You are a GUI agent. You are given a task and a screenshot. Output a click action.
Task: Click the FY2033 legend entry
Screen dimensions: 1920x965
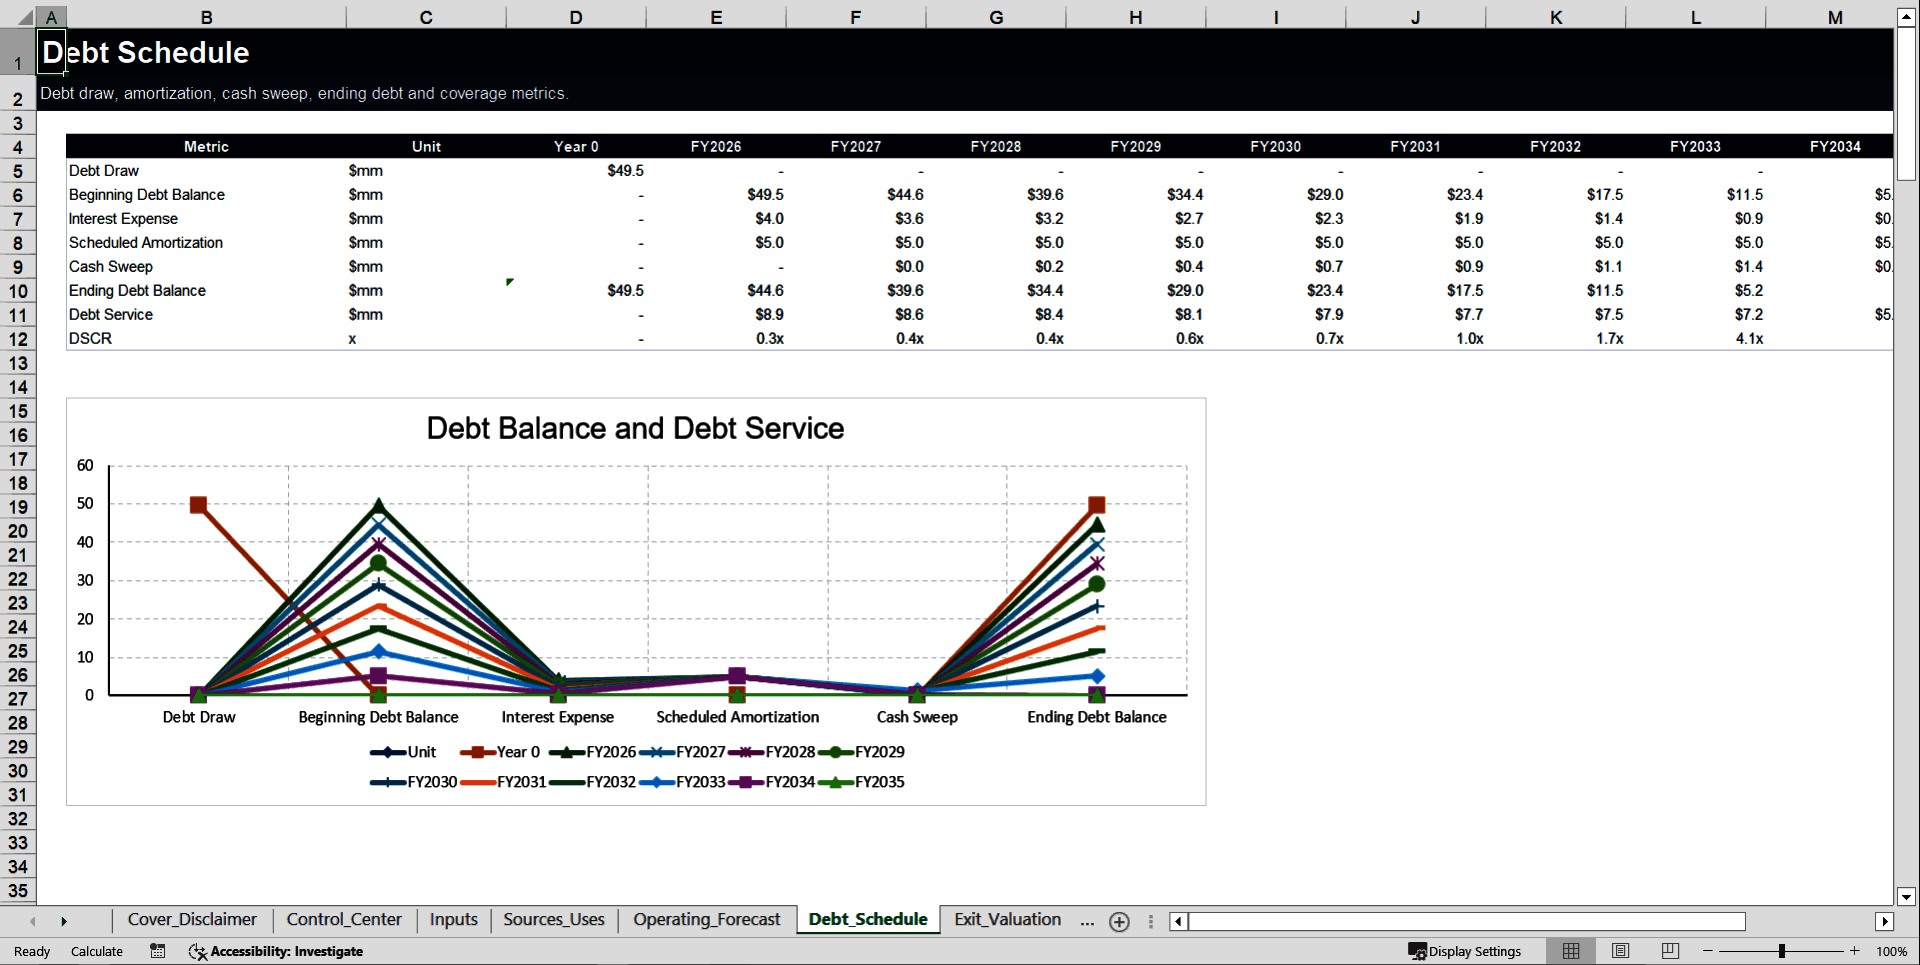point(682,782)
